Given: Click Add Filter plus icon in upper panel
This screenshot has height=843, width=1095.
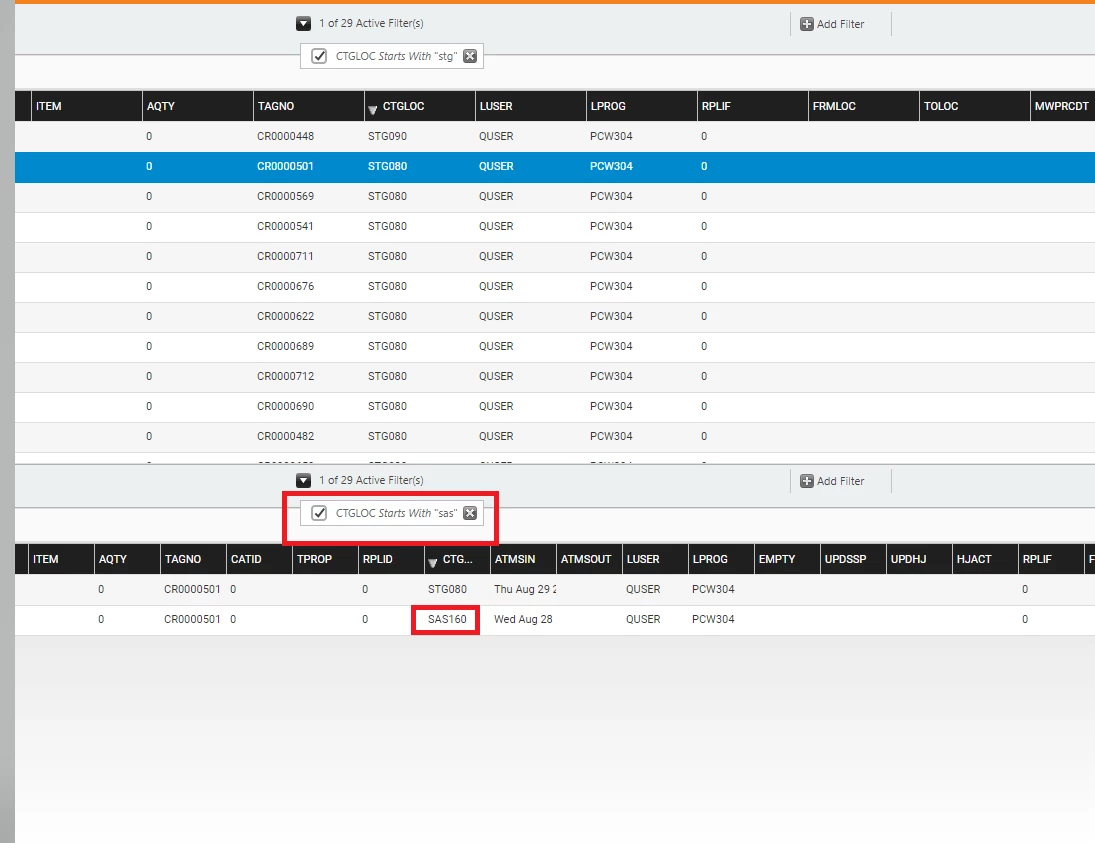Looking at the screenshot, I should pyautogui.click(x=807, y=24).
